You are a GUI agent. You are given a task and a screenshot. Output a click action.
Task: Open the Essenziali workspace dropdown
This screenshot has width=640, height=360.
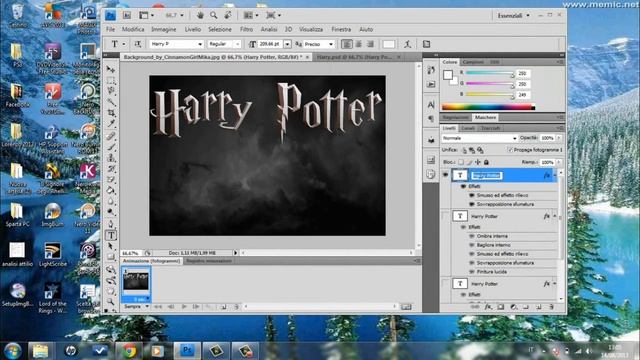click(513, 16)
